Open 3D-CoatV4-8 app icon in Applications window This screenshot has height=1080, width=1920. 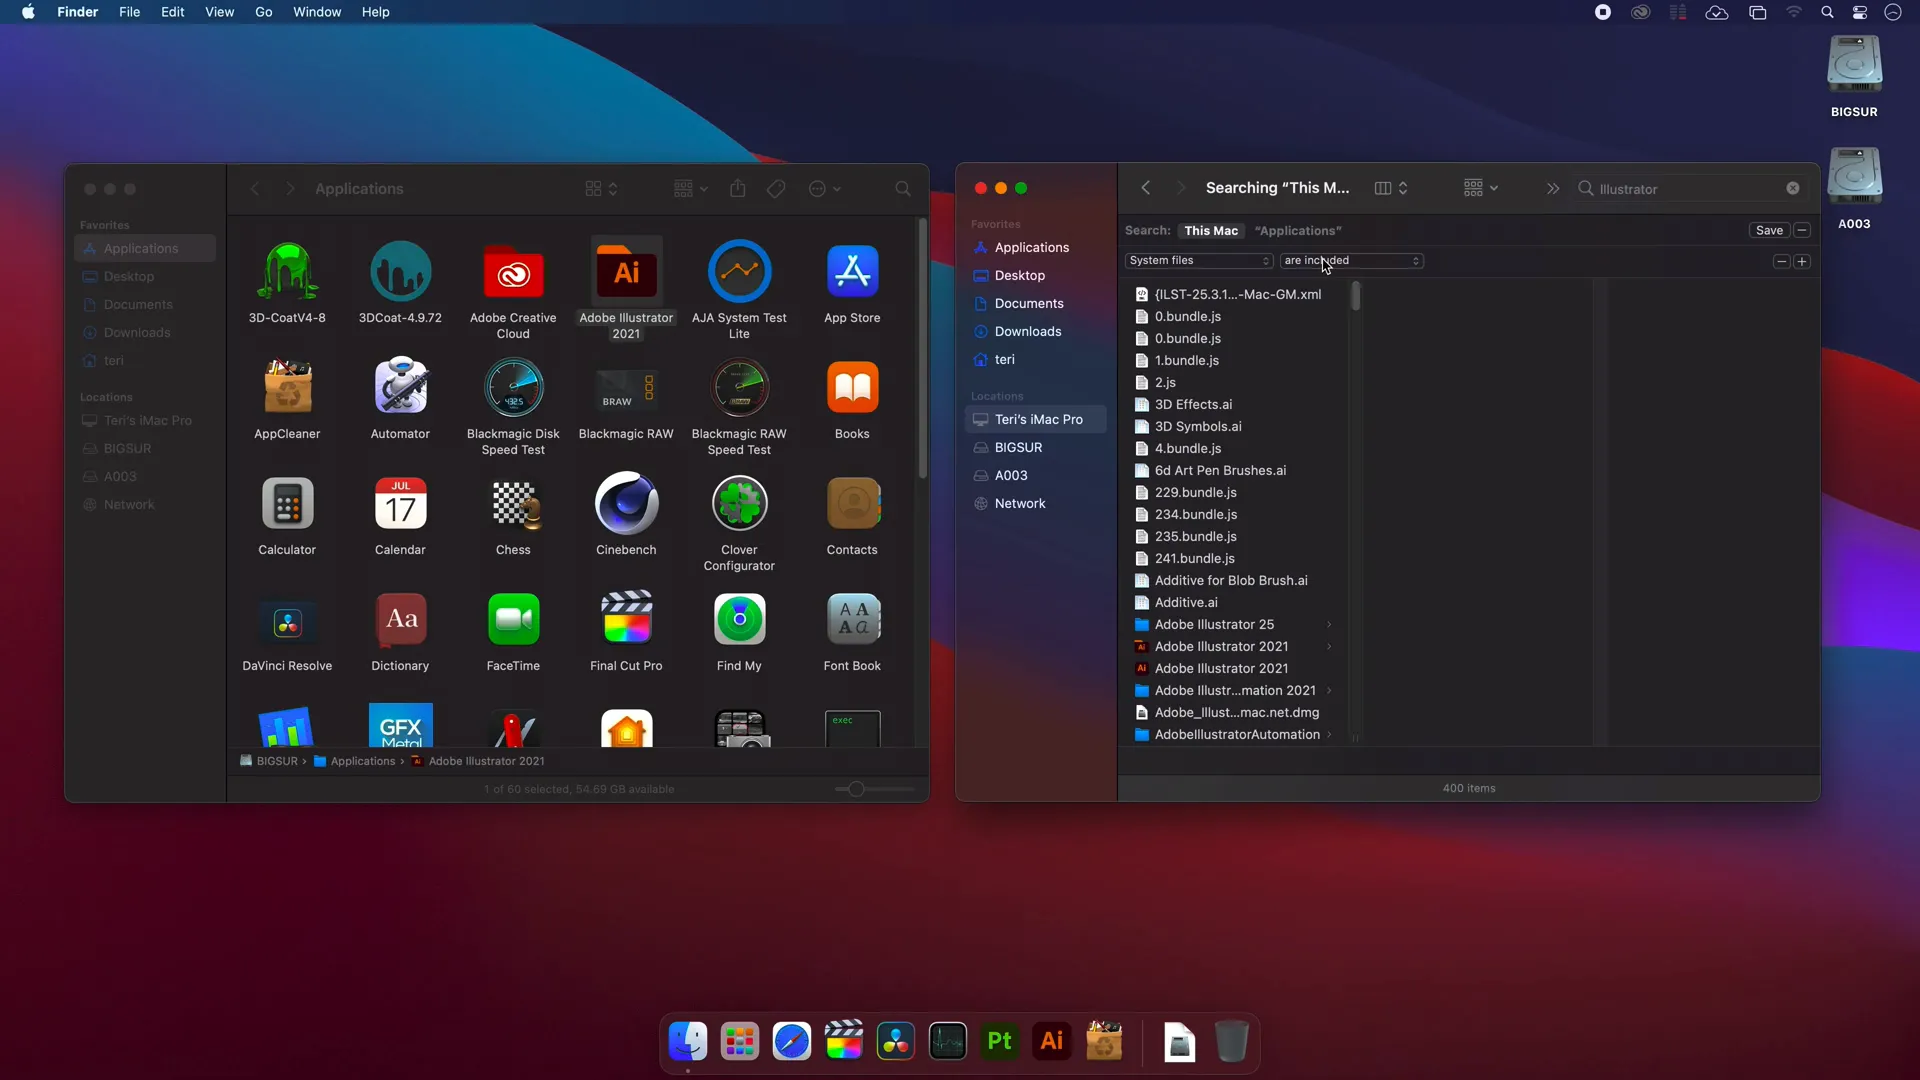[287, 271]
